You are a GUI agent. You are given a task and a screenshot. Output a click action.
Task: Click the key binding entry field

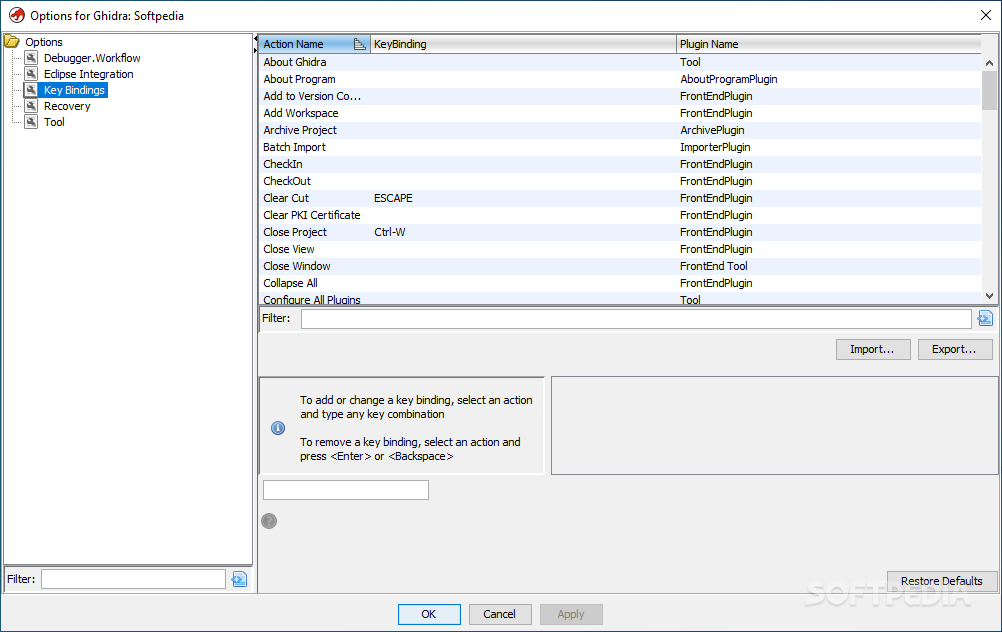tap(346, 490)
